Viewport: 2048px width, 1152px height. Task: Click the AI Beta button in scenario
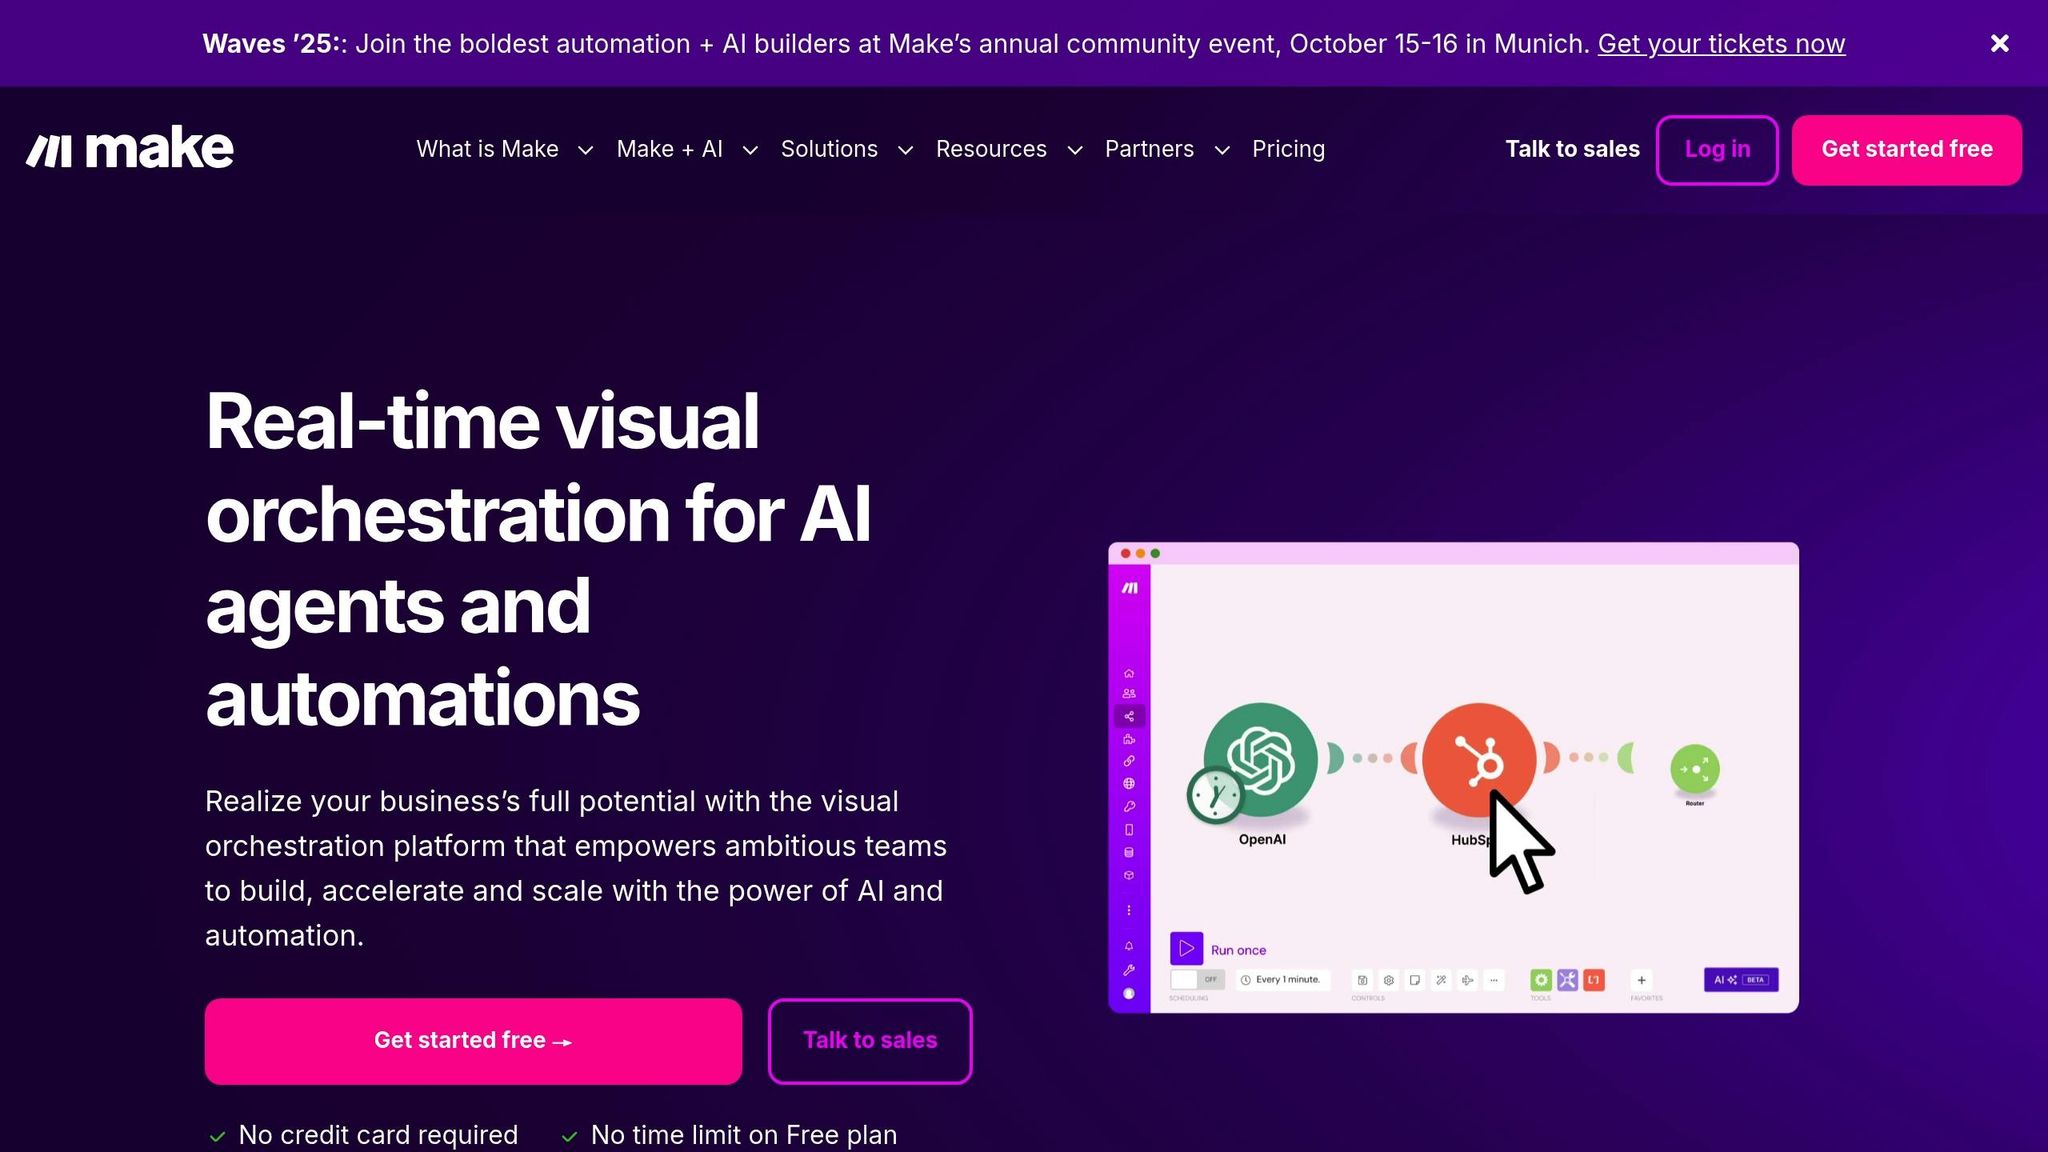1740,980
